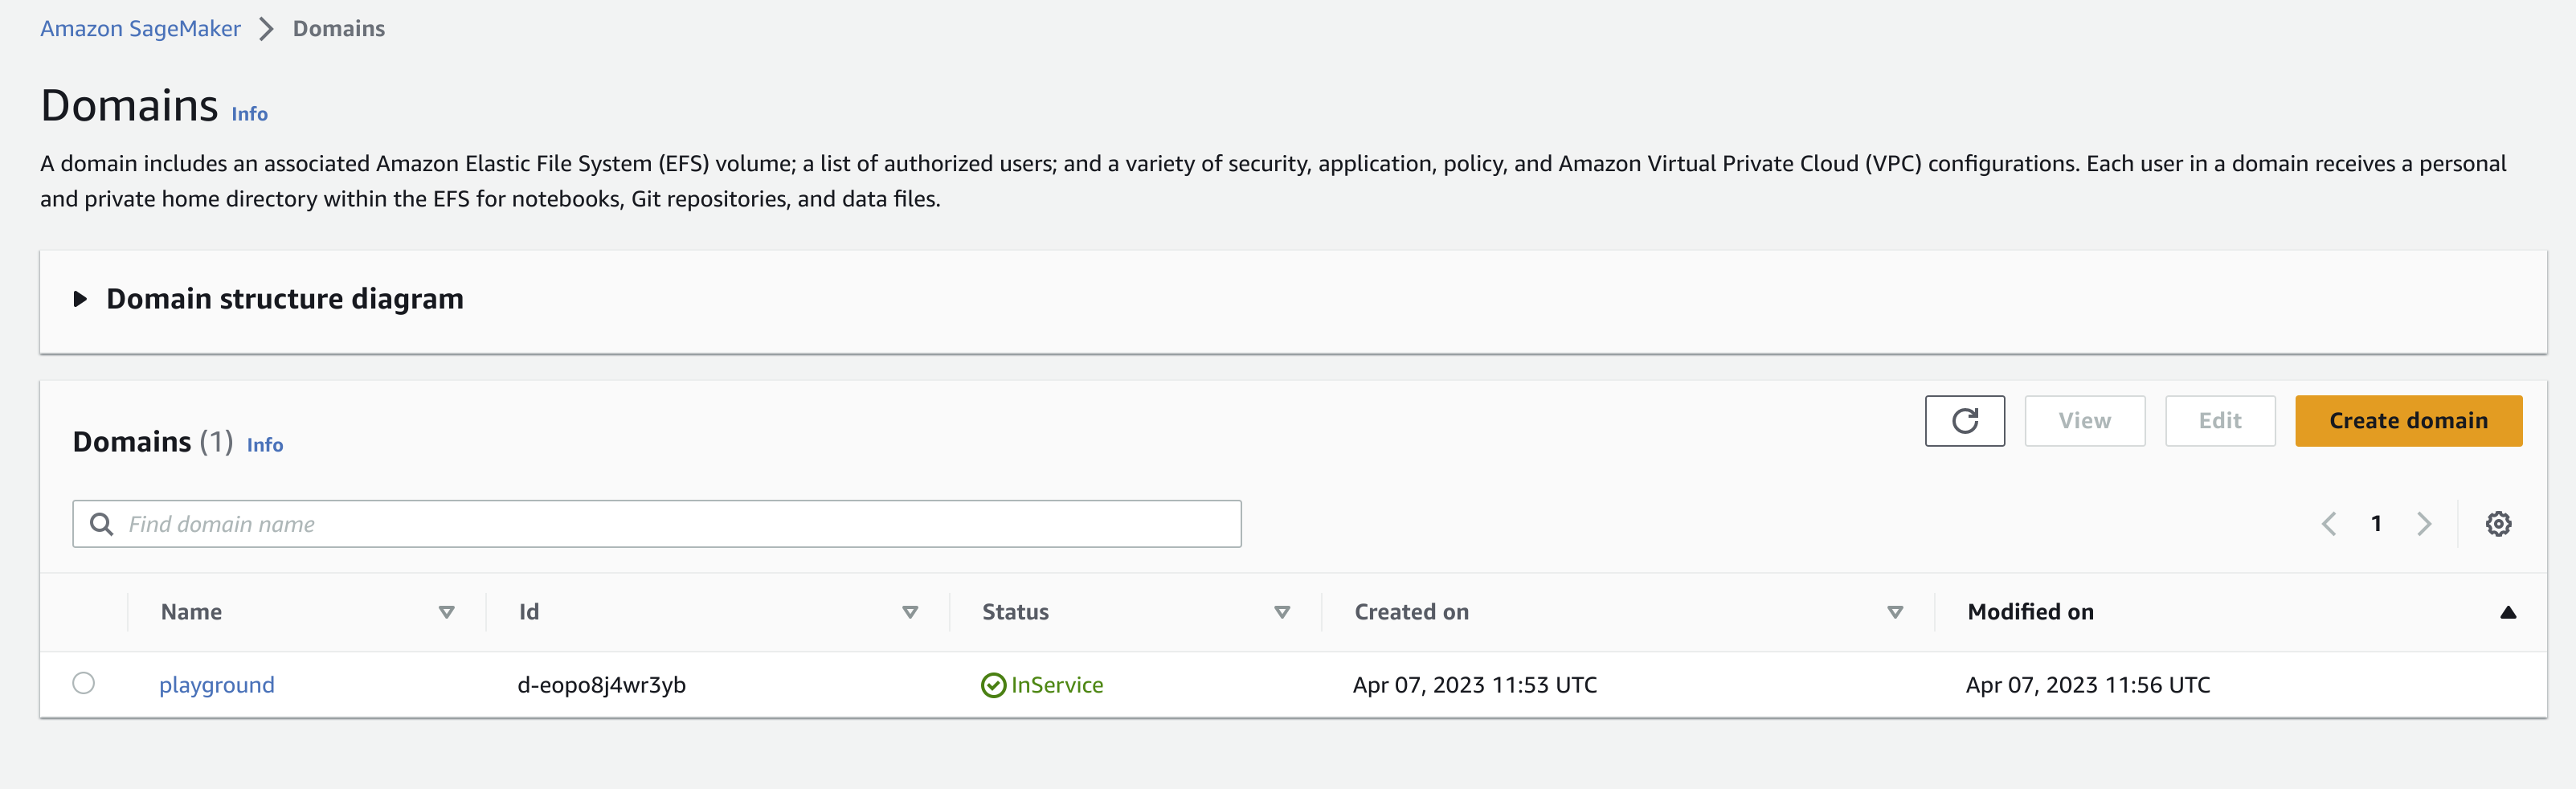Click the breadcrumb chevron separator
This screenshot has width=2576, height=789.
pos(266,29)
